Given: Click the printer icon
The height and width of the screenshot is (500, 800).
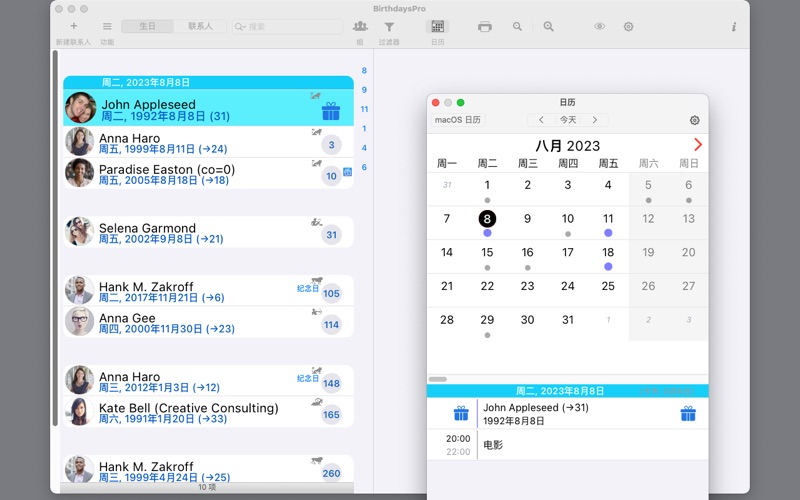Looking at the screenshot, I should click(485, 27).
